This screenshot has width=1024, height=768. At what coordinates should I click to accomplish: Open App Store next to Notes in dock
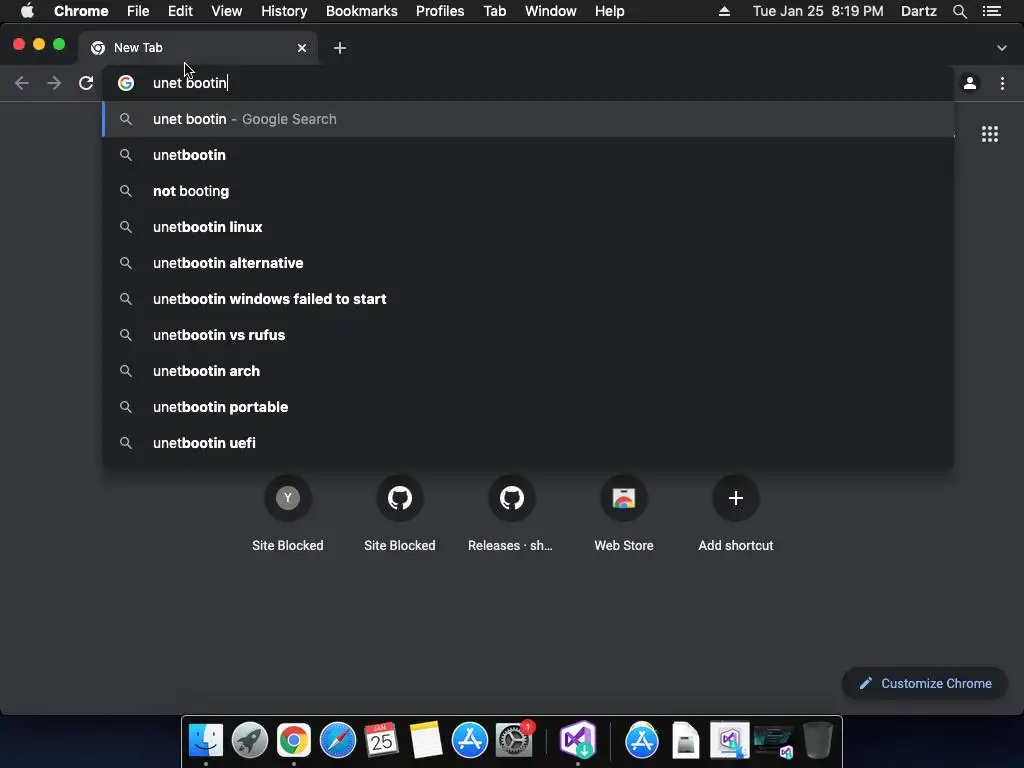point(470,741)
